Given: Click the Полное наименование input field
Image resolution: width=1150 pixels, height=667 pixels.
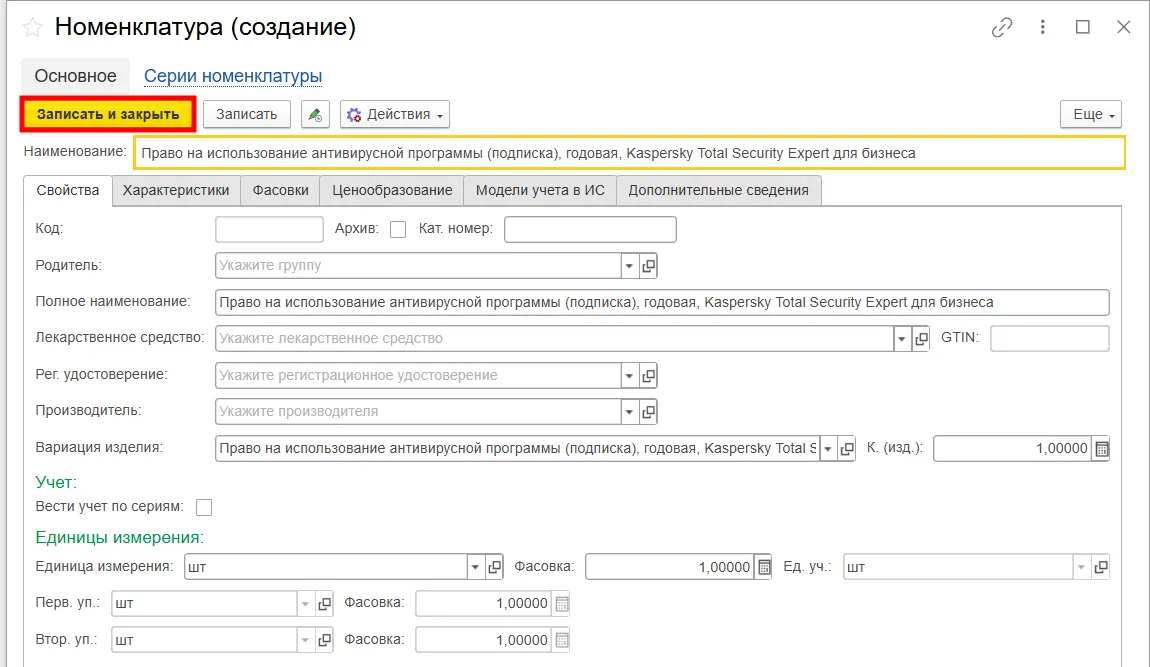Looking at the screenshot, I should click(x=662, y=302).
